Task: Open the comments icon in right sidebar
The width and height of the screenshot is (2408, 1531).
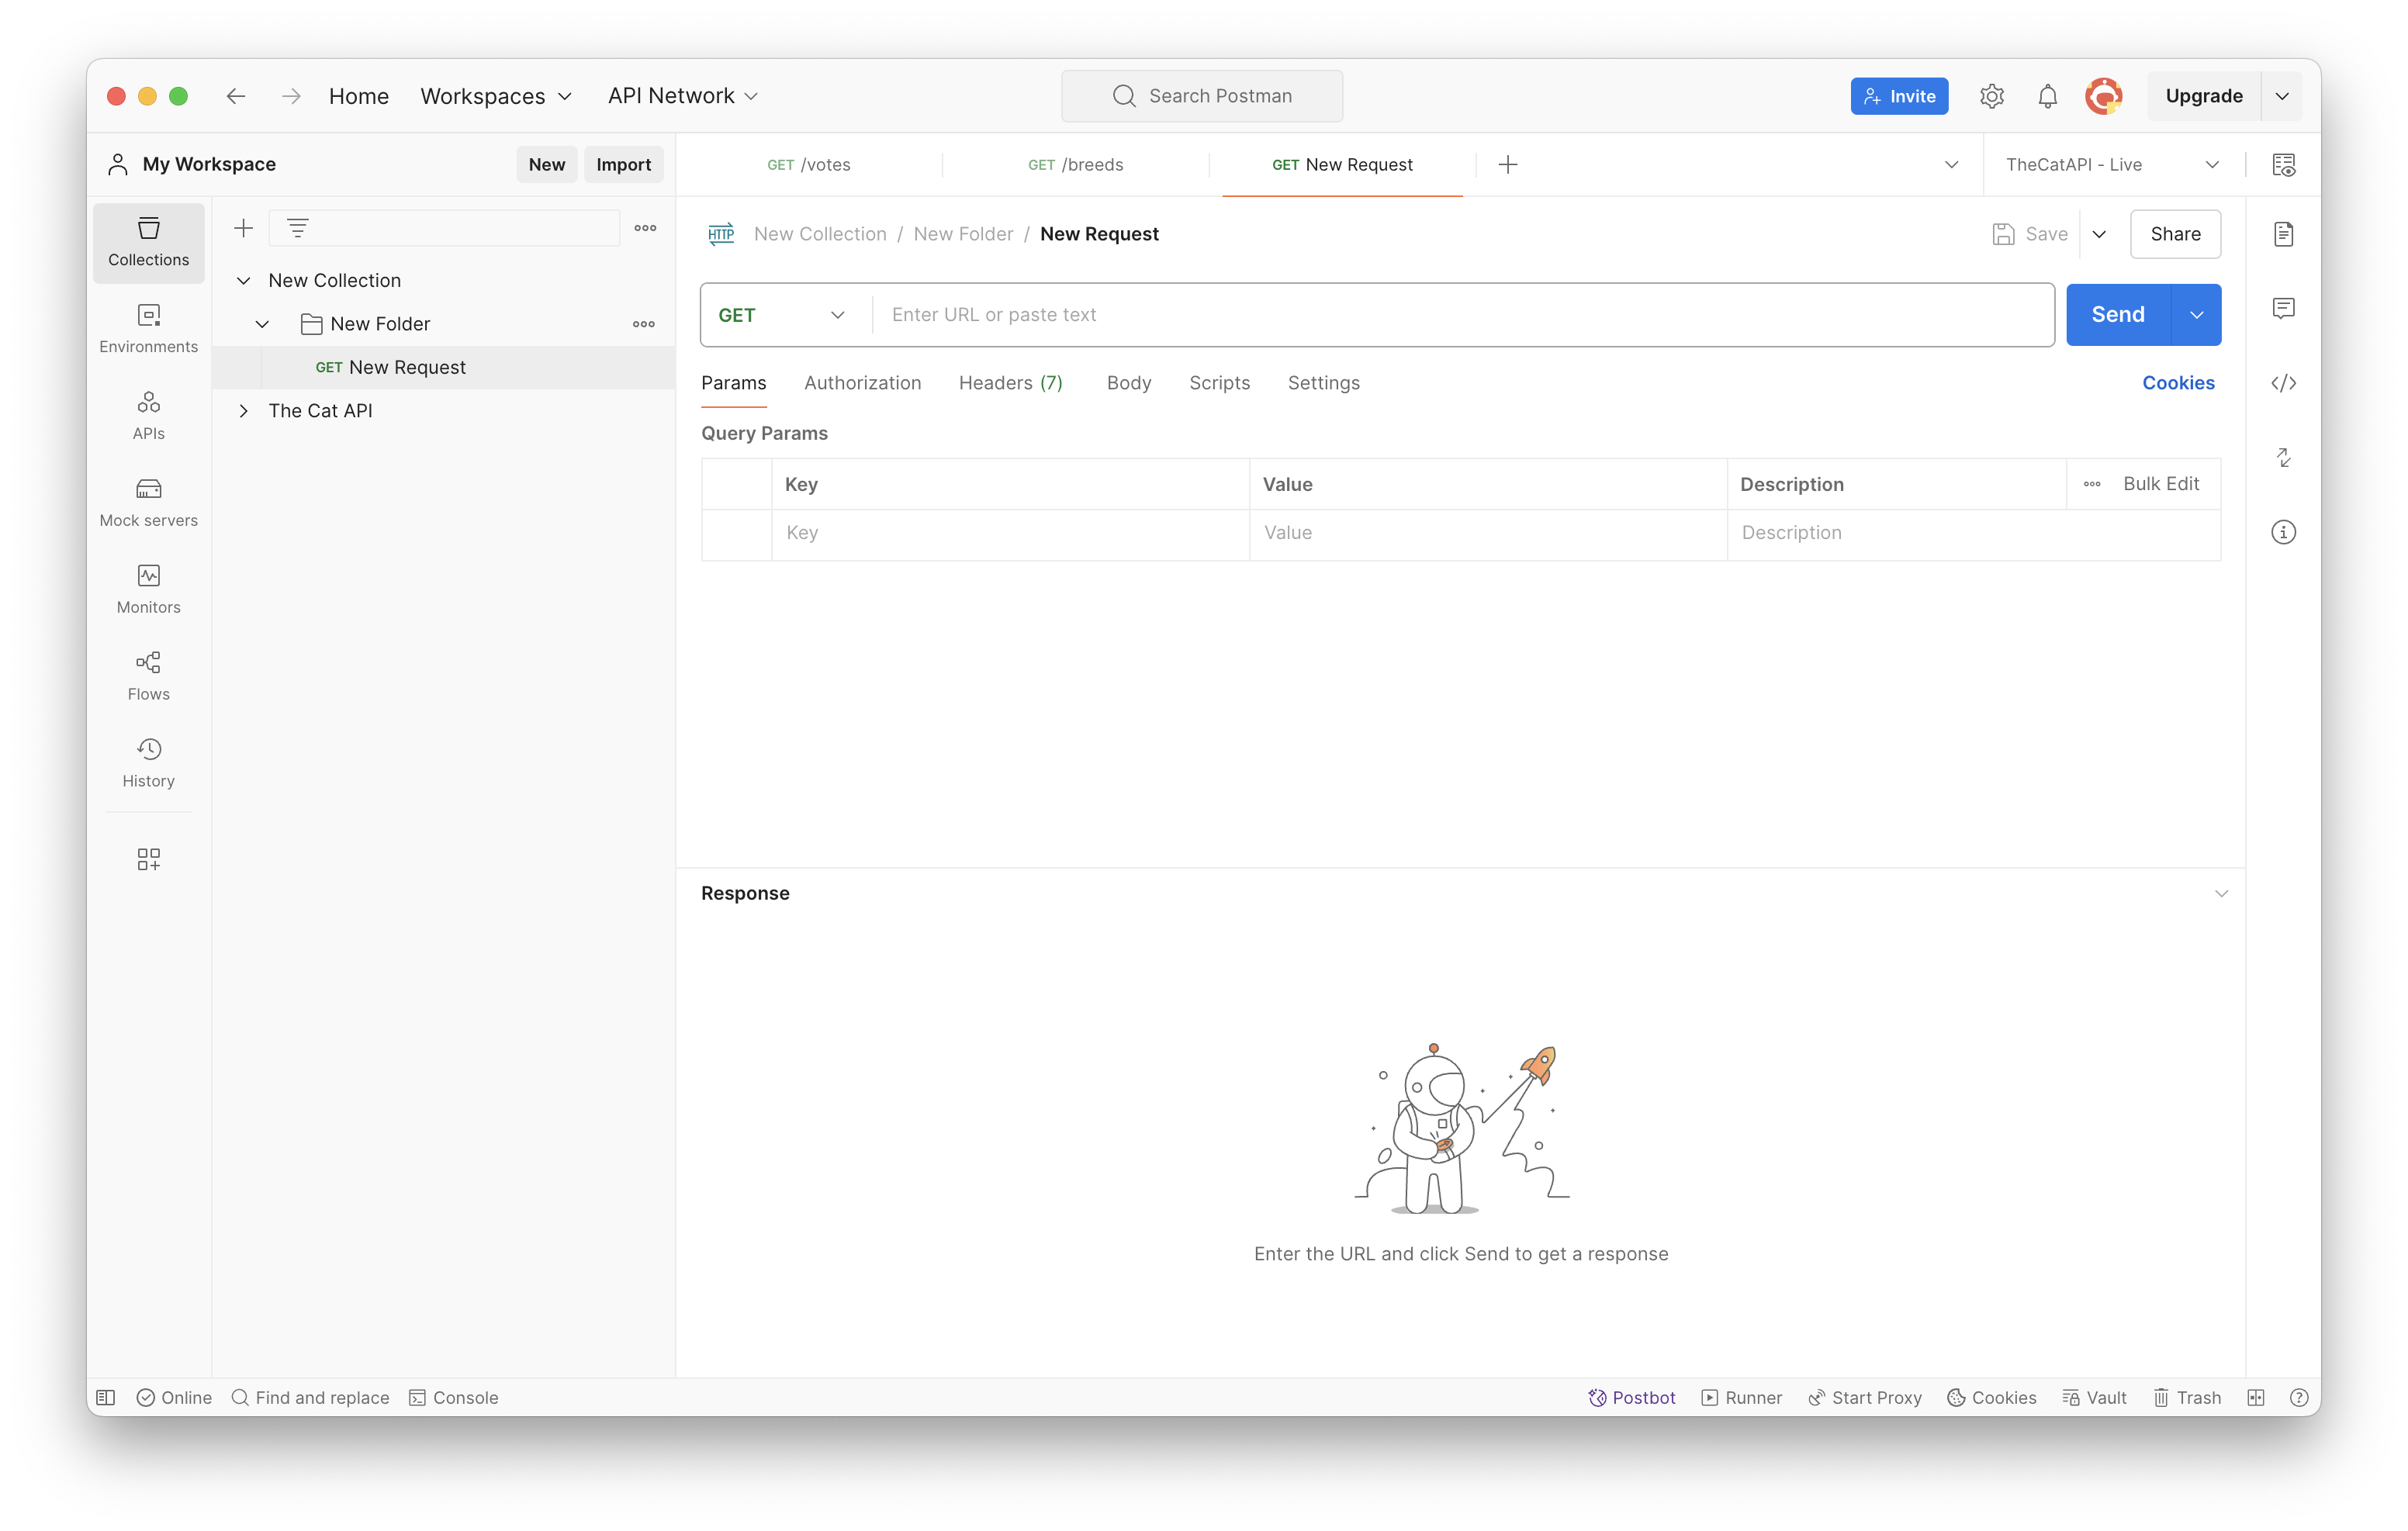Action: coord(2283,308)
